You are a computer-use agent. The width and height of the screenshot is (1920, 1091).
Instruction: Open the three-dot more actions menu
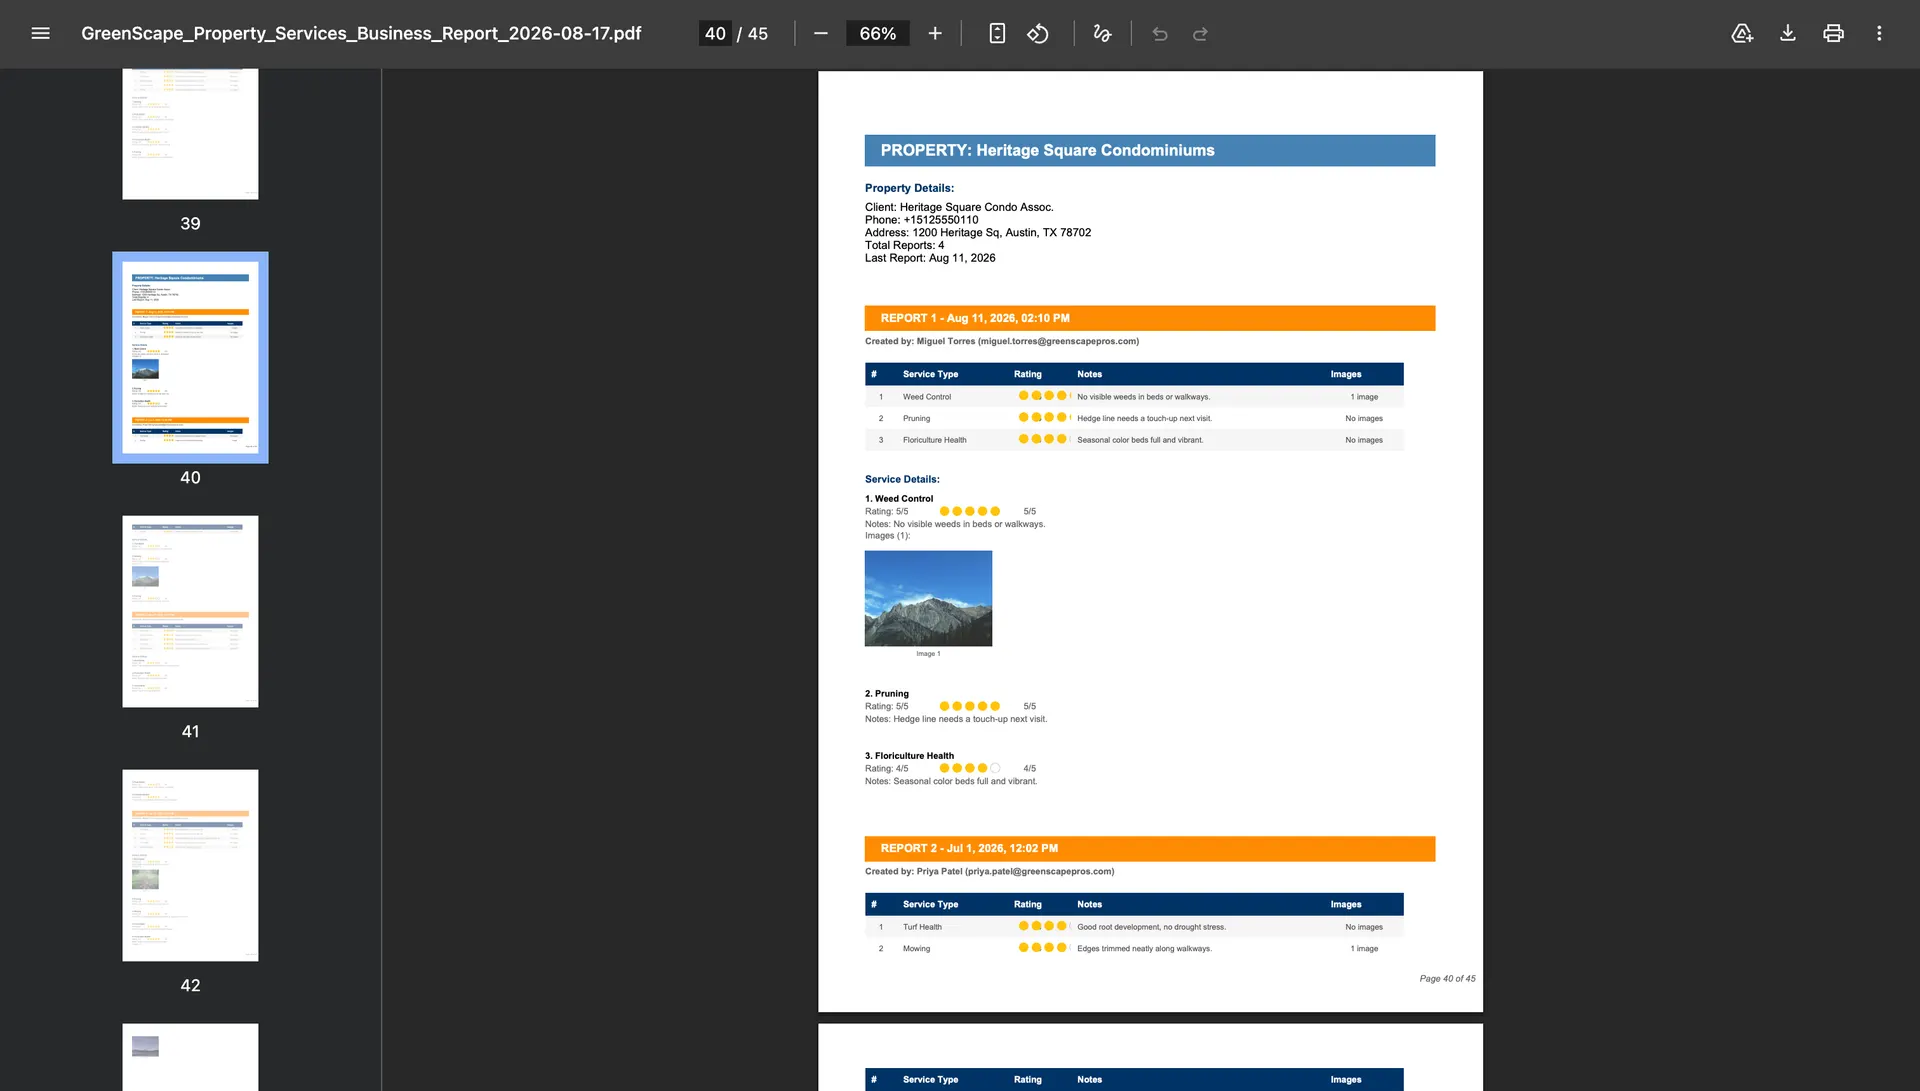[x=1879, y=33]
